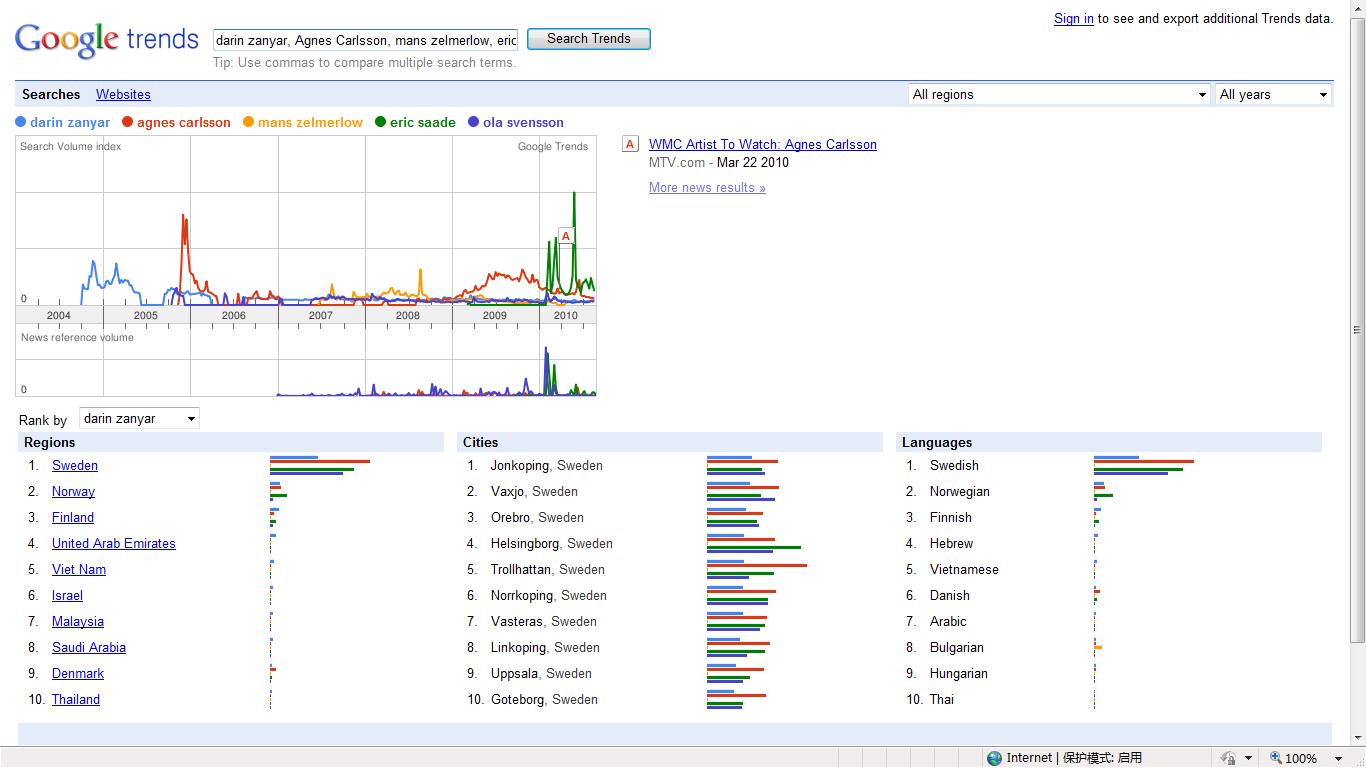This screenshot has width=1366, height=768.
Task: Click the Languages column heading
Action: point(937,442)
